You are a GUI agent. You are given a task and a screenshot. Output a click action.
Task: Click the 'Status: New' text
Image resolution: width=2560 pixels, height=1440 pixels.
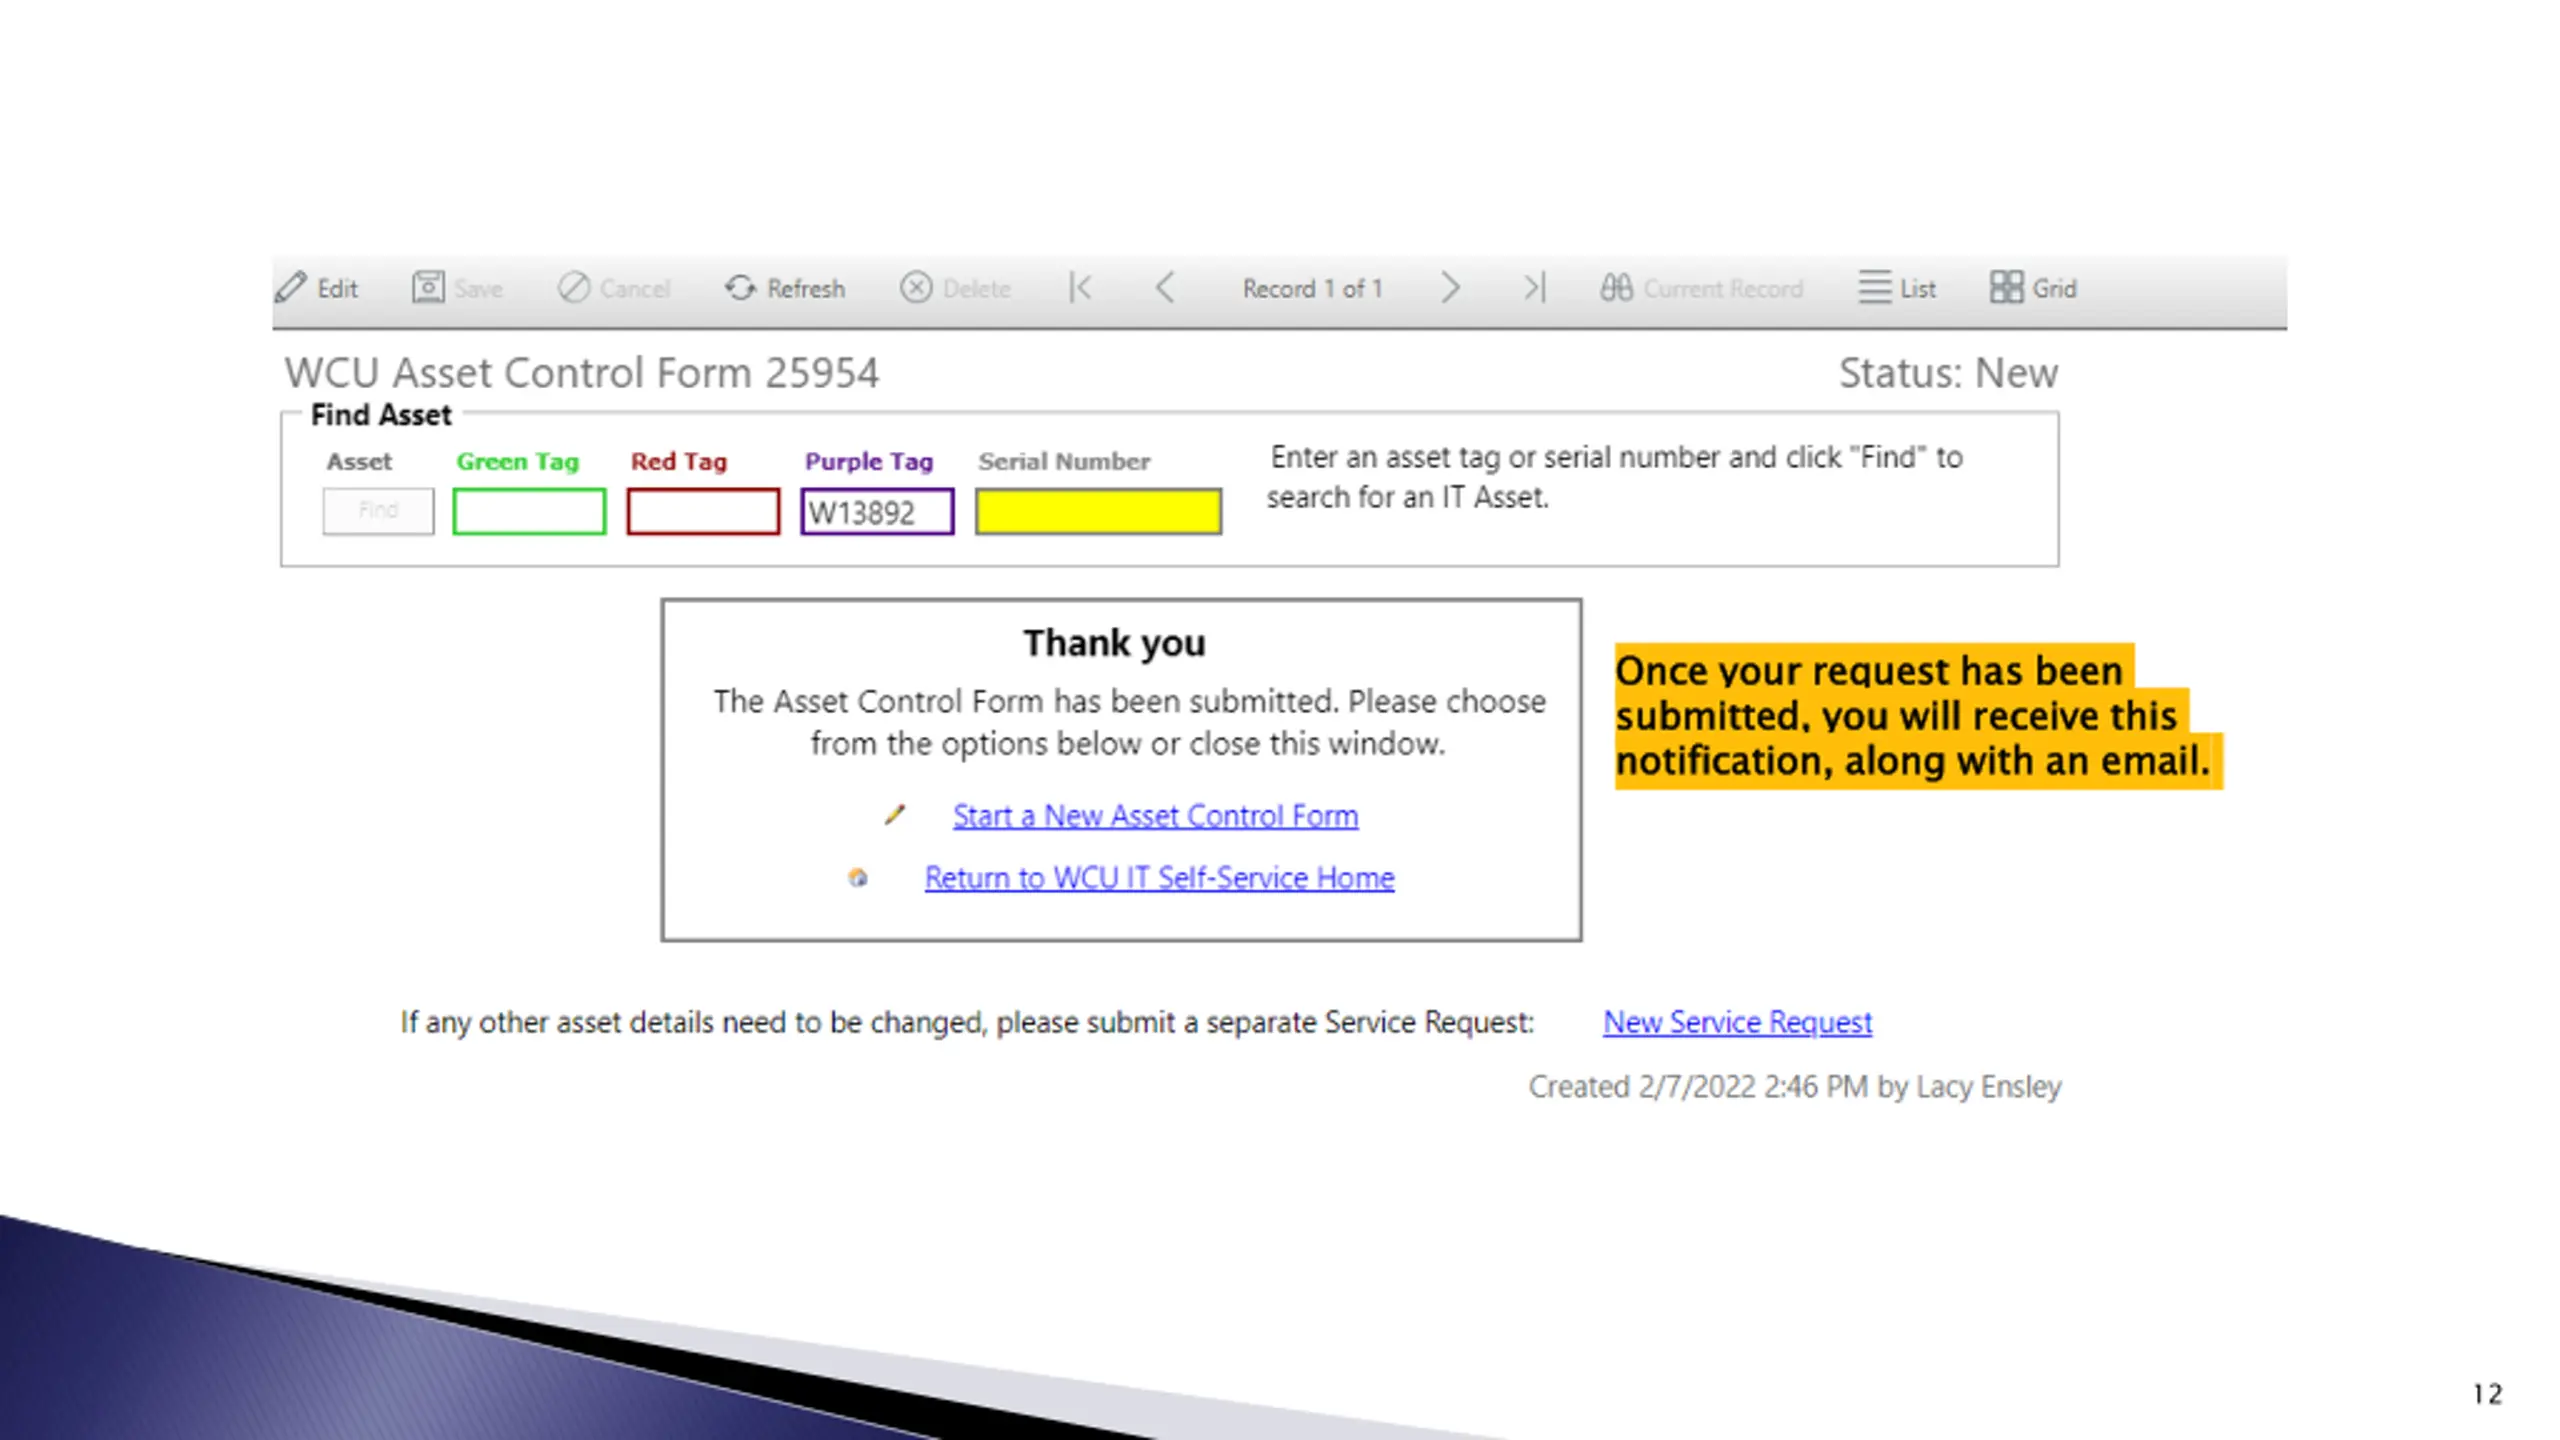click(x=1948, y=373)
